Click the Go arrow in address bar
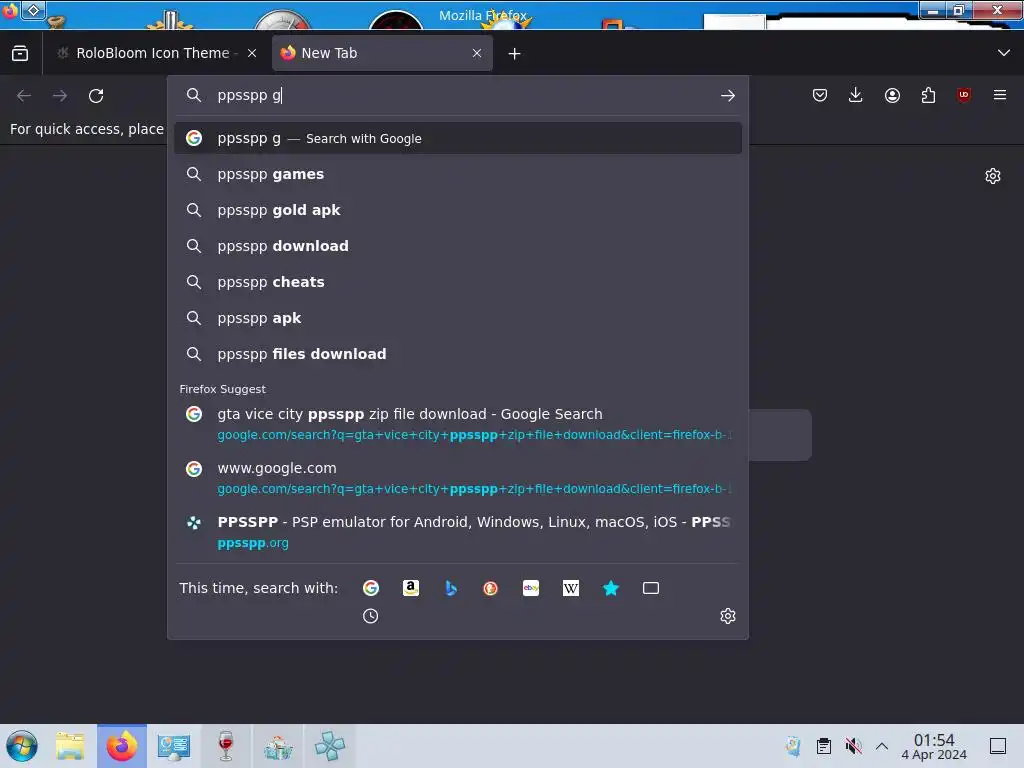Image resolution: width=1024 pixels, height=768 pixels. tap(728, 95)
